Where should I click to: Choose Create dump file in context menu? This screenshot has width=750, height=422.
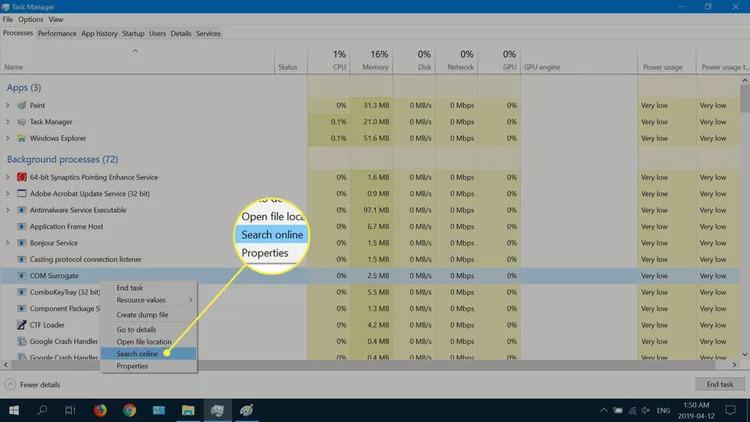[149, 315]
